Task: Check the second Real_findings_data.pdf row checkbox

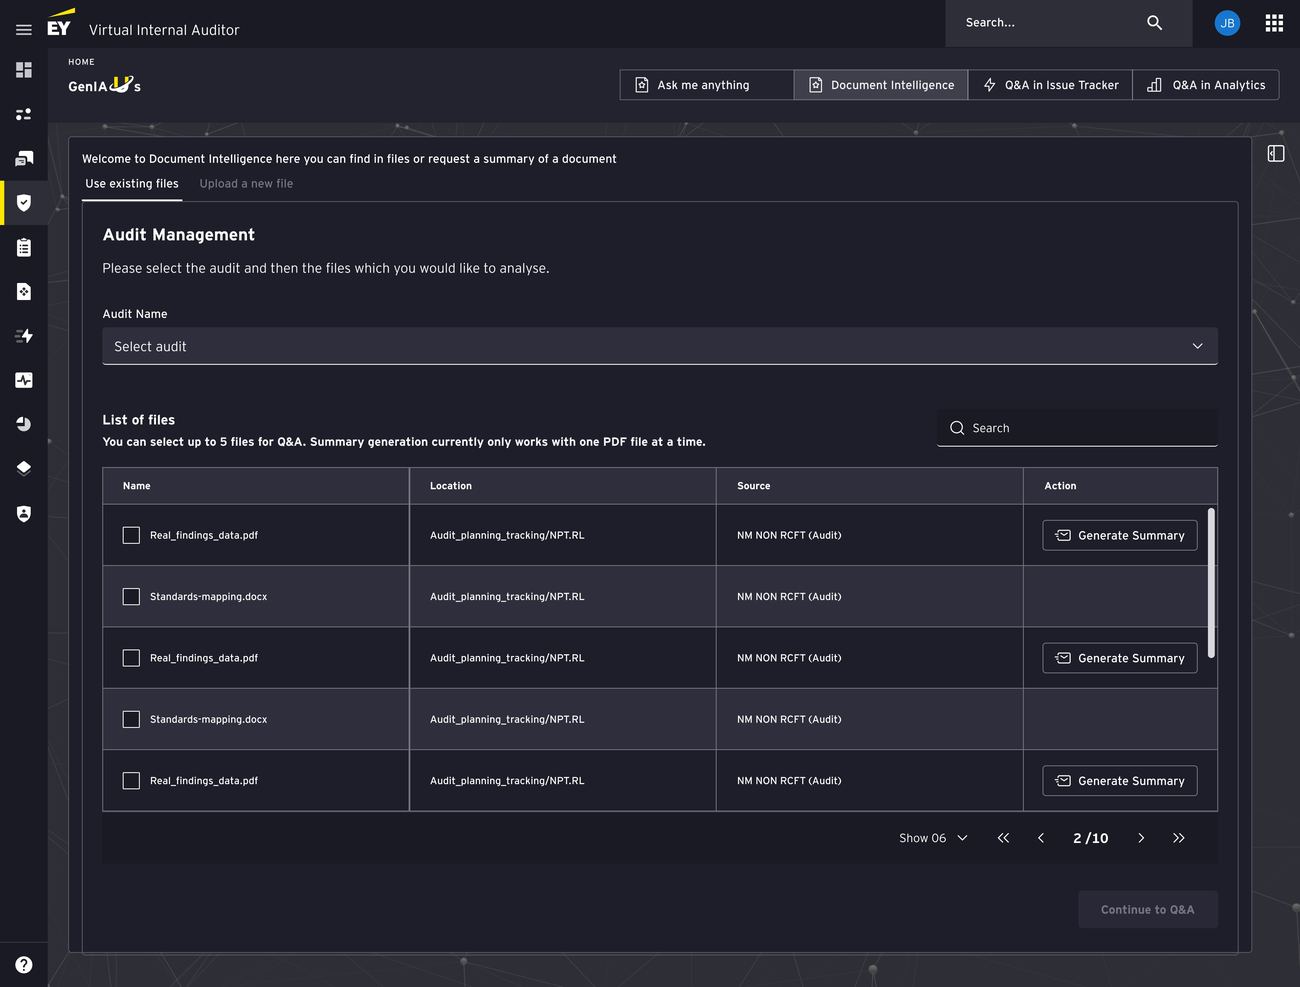Action: [x=131, y=658]
